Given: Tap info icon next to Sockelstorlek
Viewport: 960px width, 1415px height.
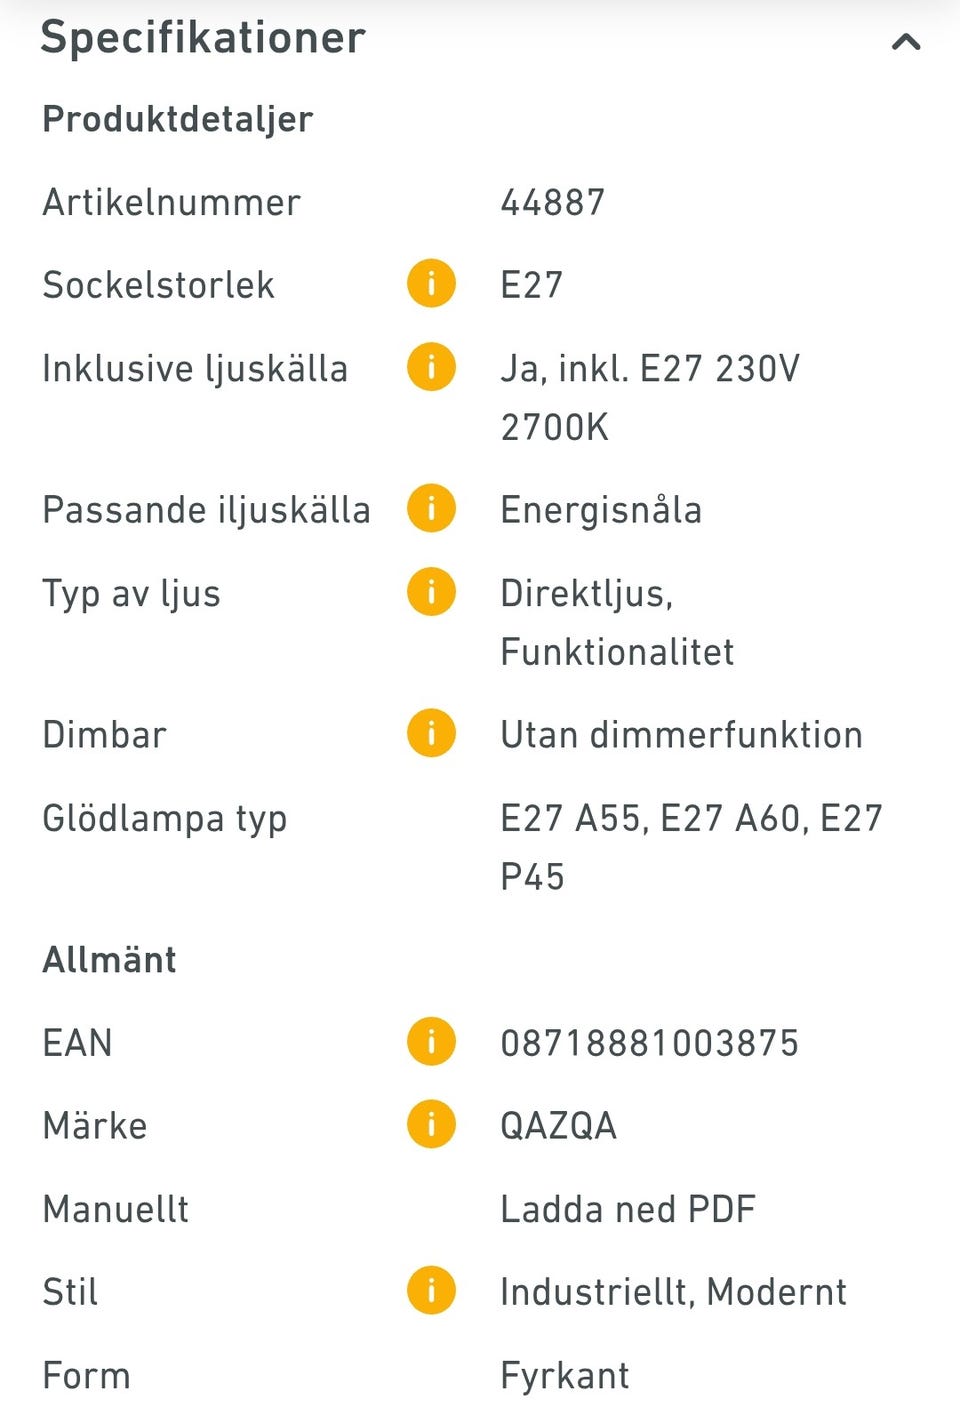Looking at the screenshot, I should tap(431, 284).
